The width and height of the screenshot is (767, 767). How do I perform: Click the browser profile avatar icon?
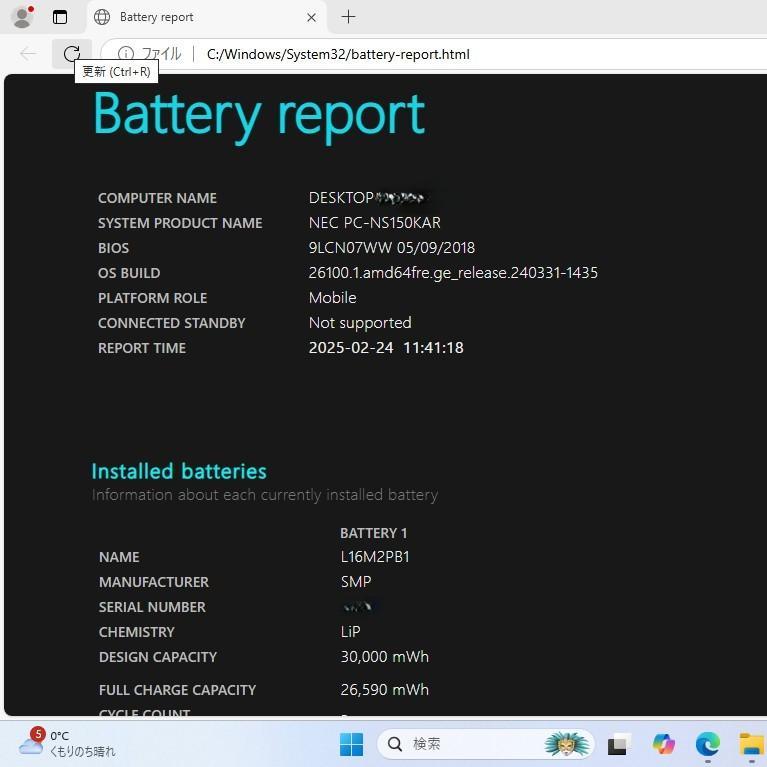(x=23, y=17)
